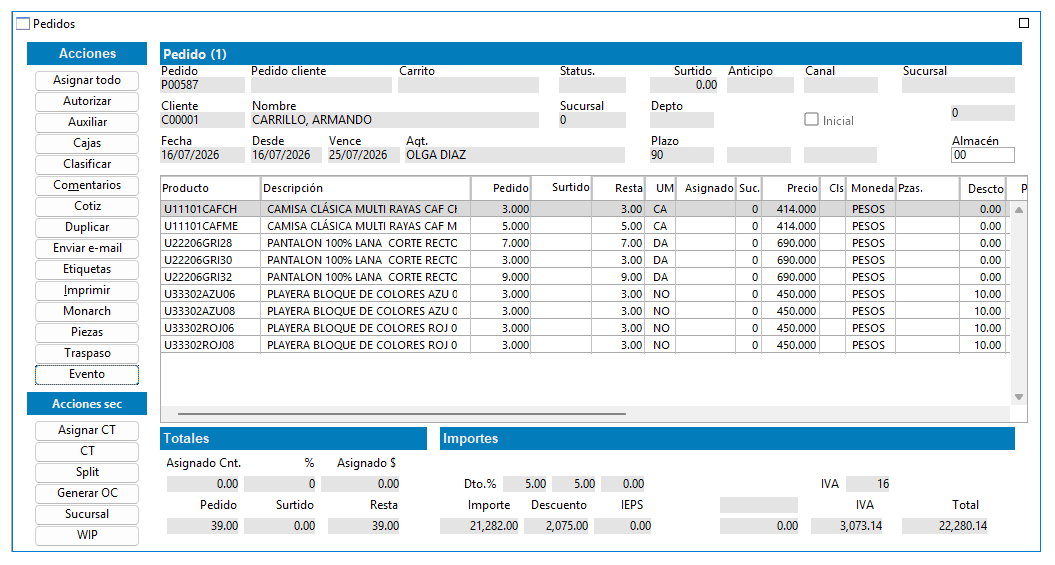Print the order with Imprimir
Image resolution: width=1055 pixels, height=565 pixels.
(x=87, y=290)
